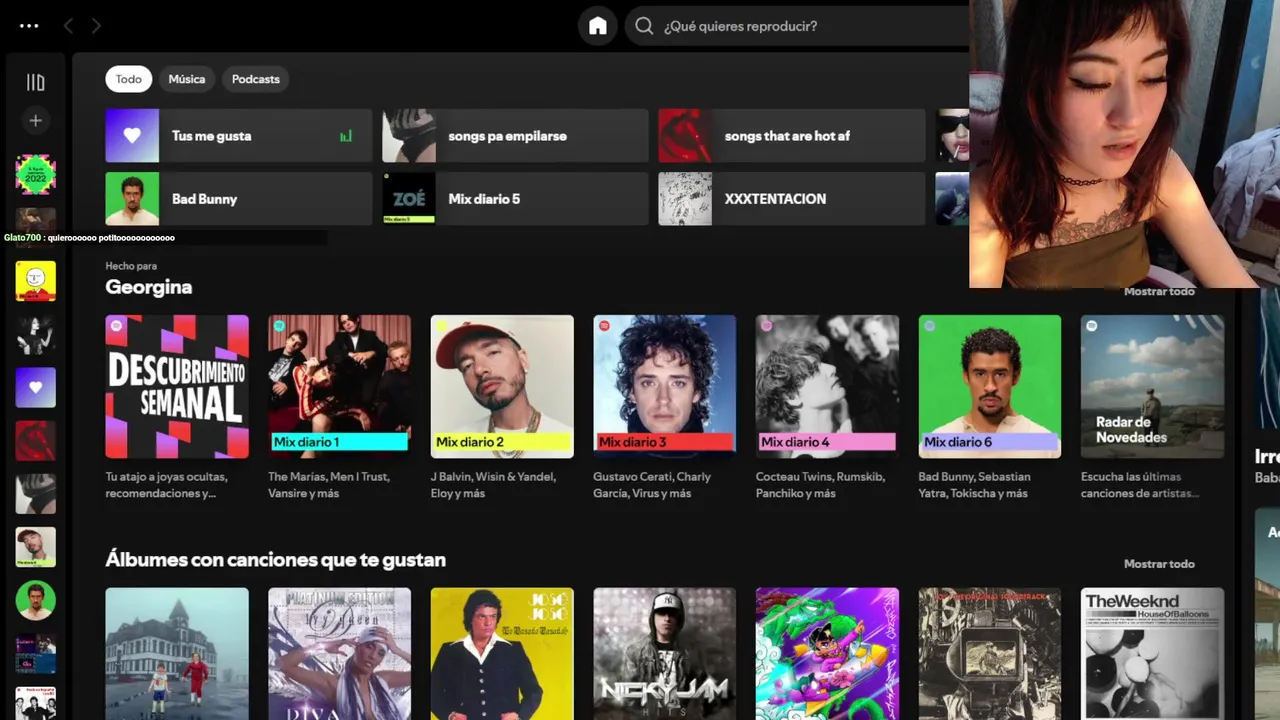This screenshot has width=1280, height=720.
Task: Open the 'Álbumes con canciones que te gustan' heading
Action: tap(276, 560)
